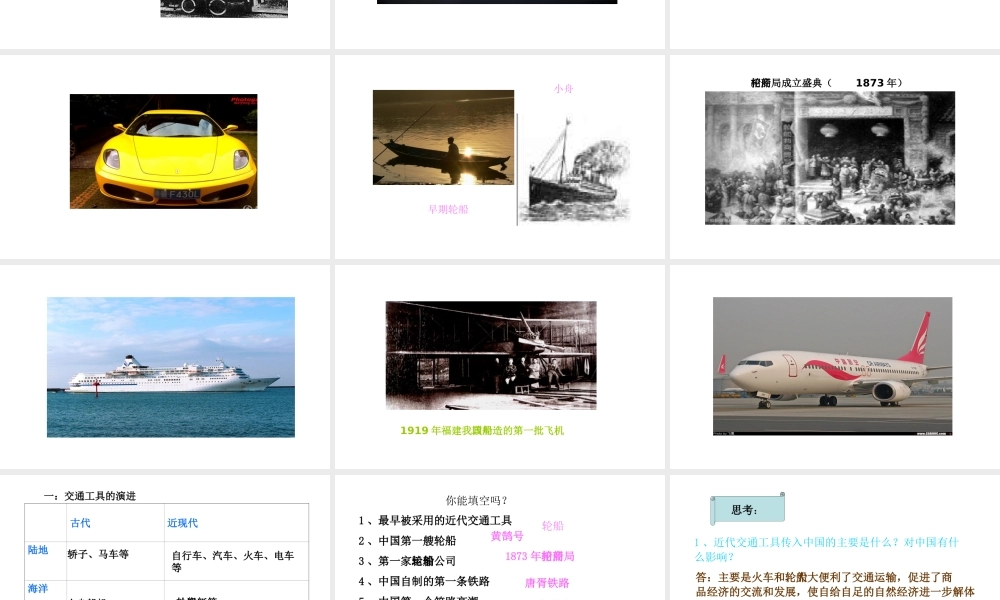Click the blue question '1、近代交通工具传入中国'

click(827, 549)
